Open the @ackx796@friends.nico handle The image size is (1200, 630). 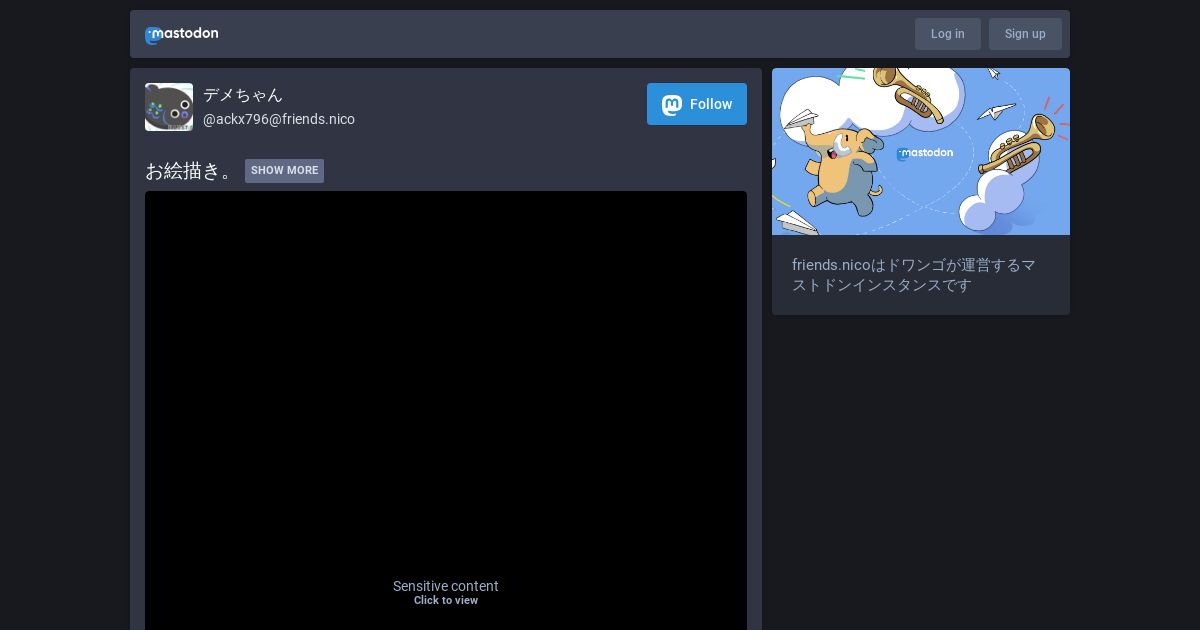click(x=279, y=119)
